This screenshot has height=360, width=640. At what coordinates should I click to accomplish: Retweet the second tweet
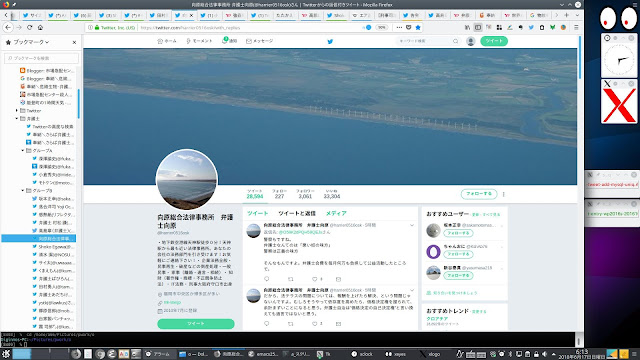point(291,324)
